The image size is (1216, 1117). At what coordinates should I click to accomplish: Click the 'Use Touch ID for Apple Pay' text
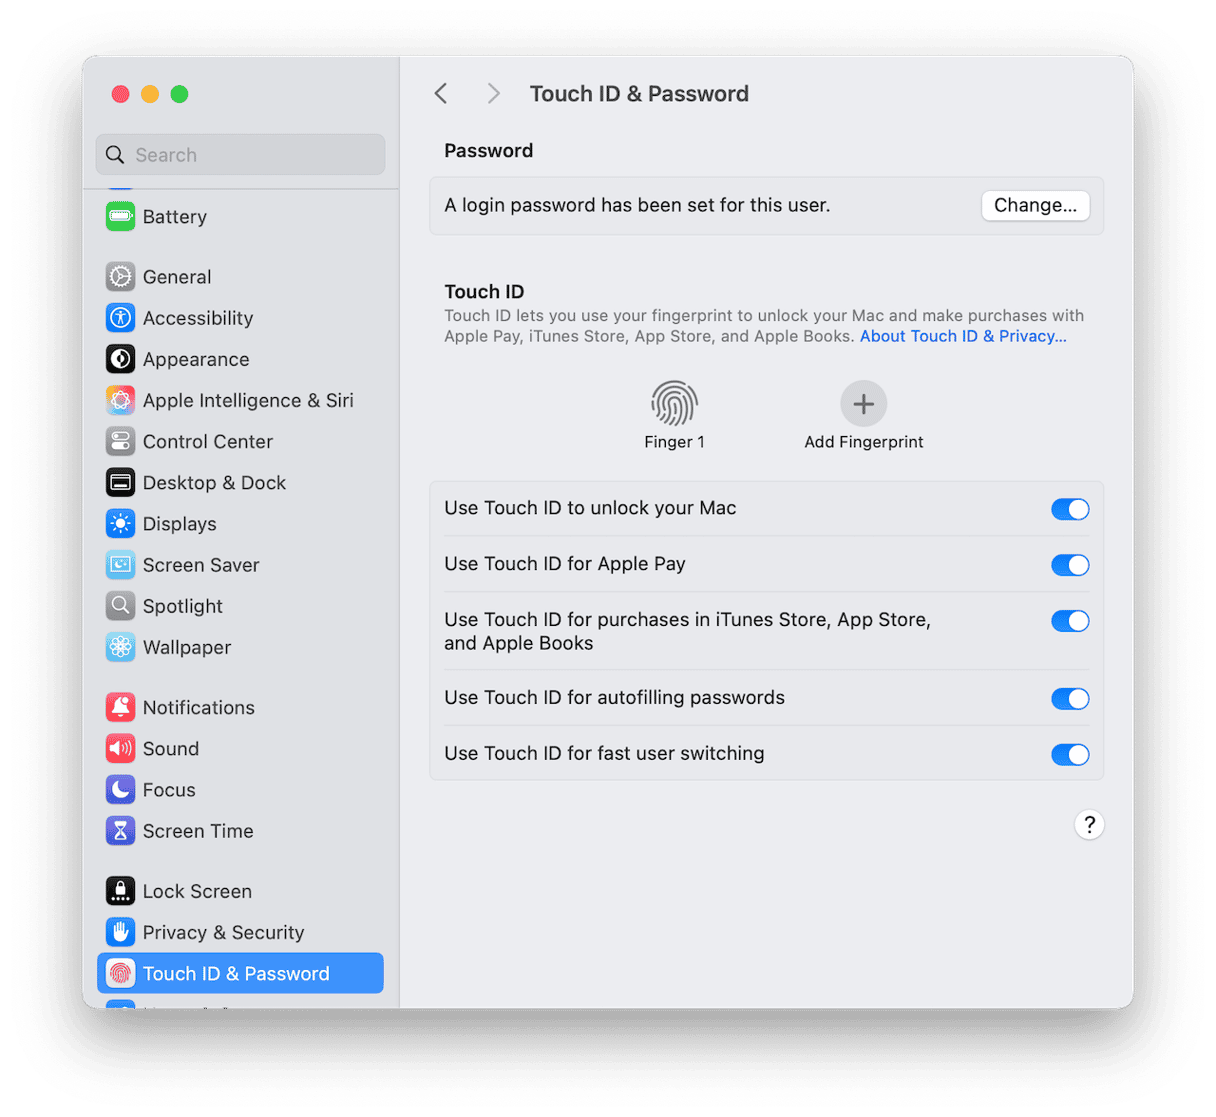click(565, 564)
